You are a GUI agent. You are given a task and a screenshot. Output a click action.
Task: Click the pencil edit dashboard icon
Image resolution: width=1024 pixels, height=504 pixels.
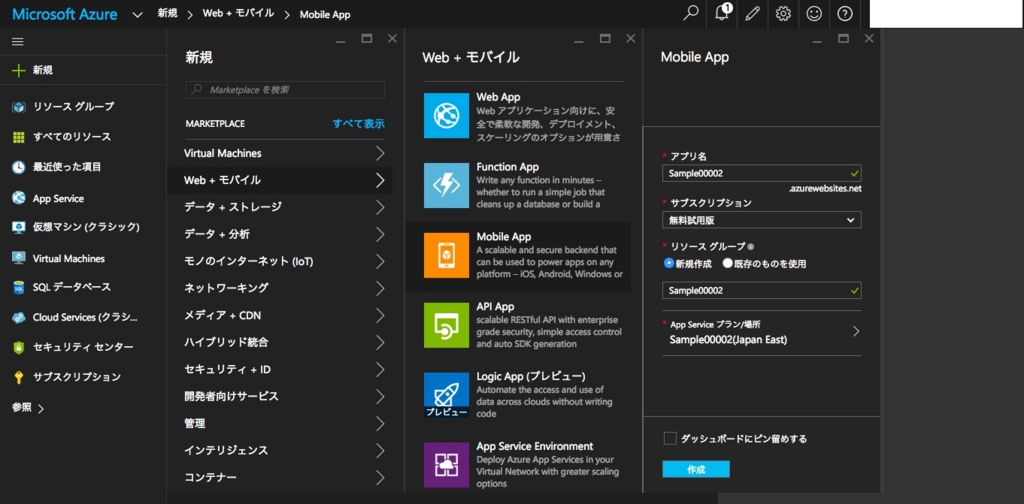pyautogui.click(x=752, y=14)
